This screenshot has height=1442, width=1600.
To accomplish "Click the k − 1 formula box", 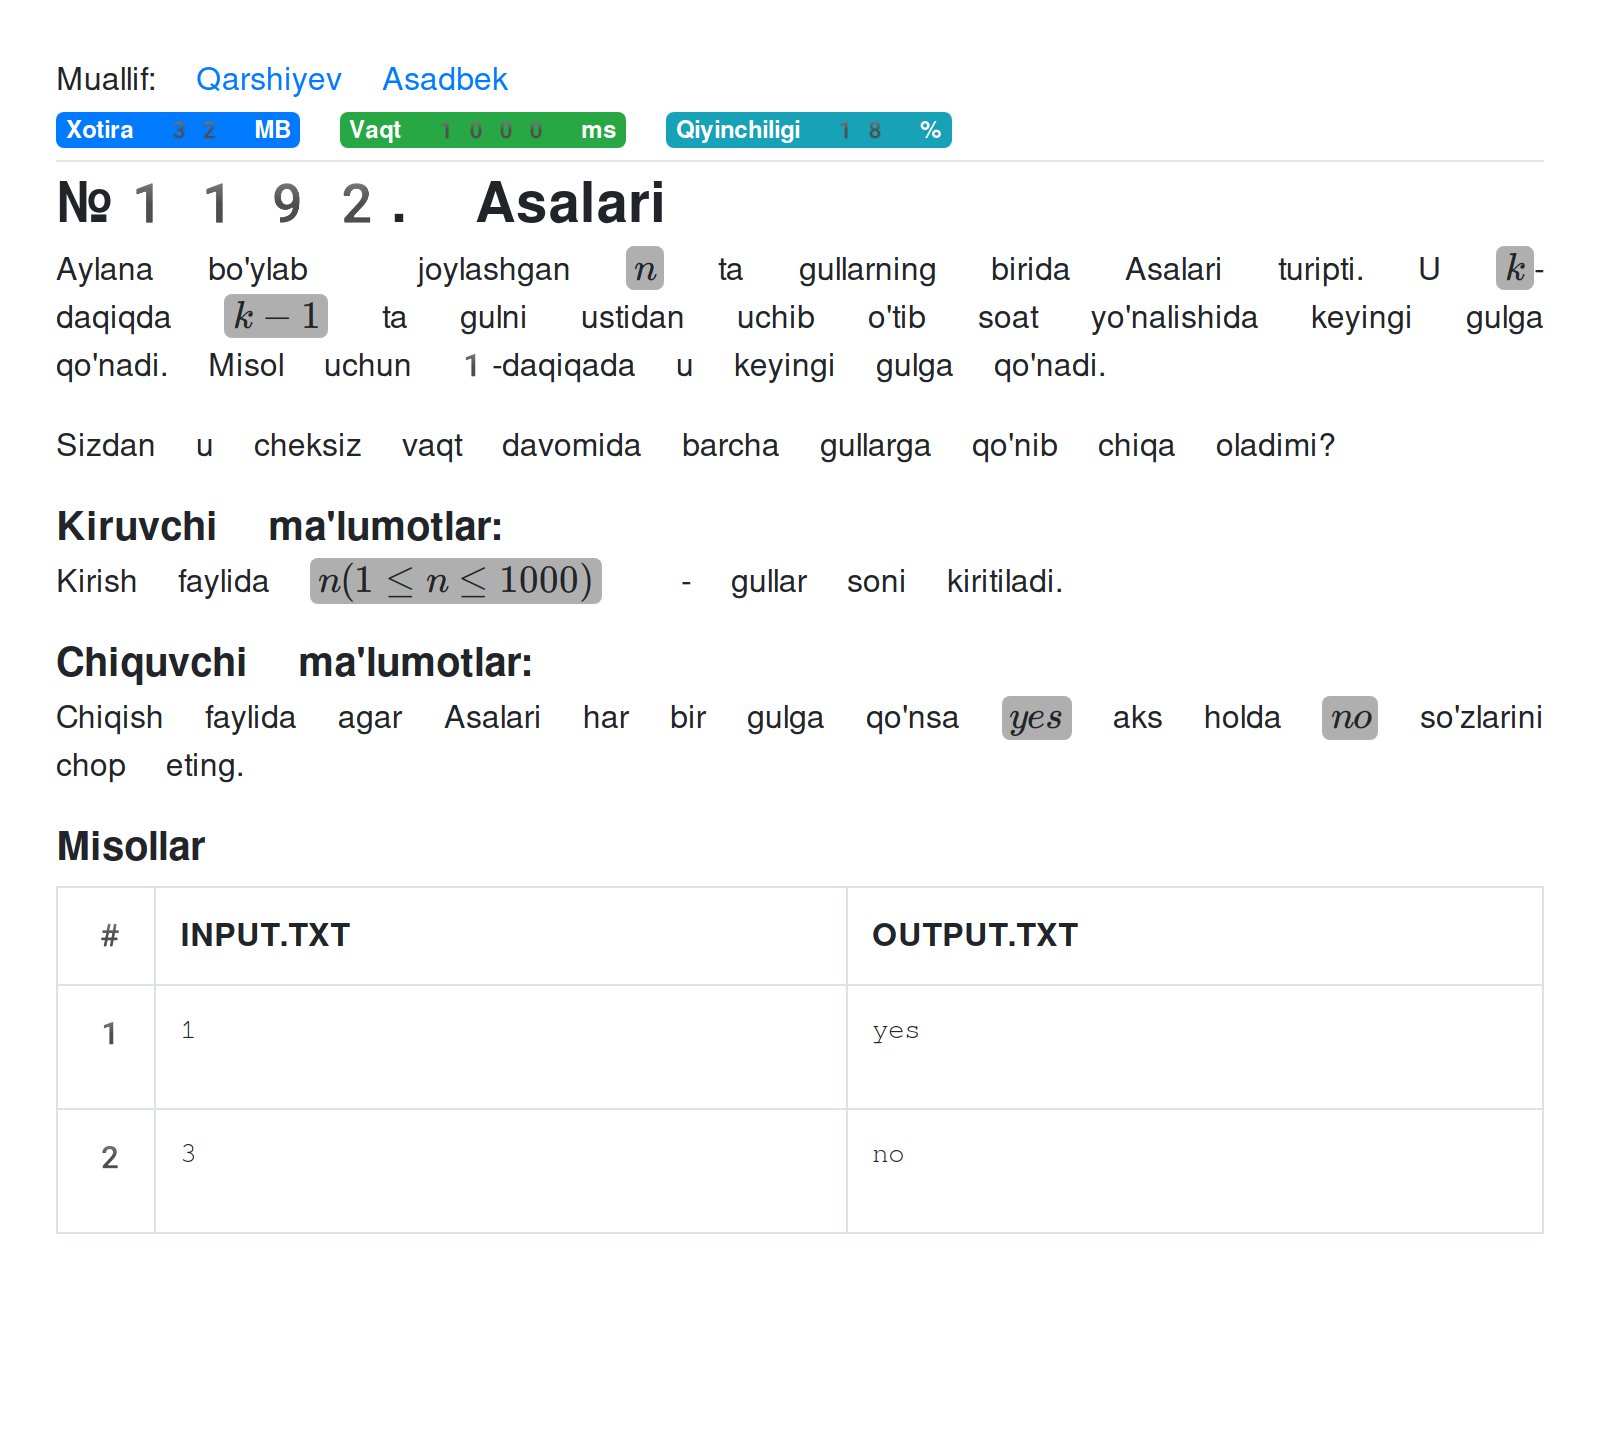I will point(276,317).
